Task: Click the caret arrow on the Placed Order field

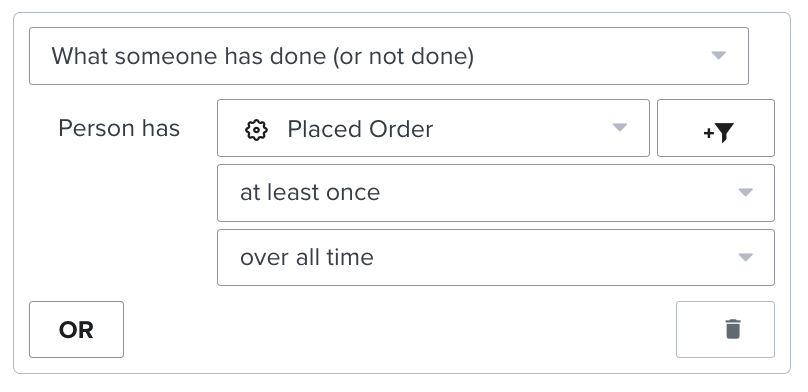Action: click(619, 127)
